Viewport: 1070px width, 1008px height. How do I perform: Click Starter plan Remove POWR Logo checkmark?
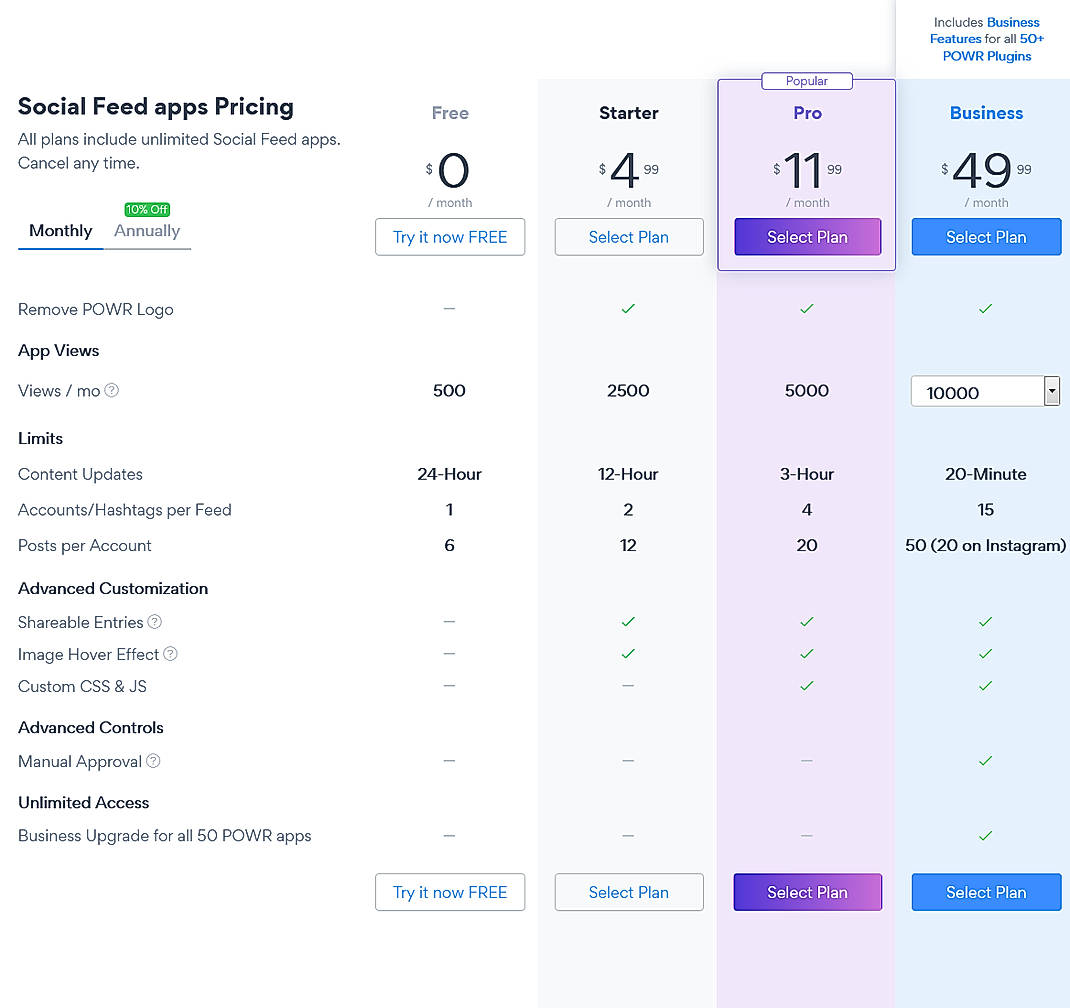tap(628, 309)
